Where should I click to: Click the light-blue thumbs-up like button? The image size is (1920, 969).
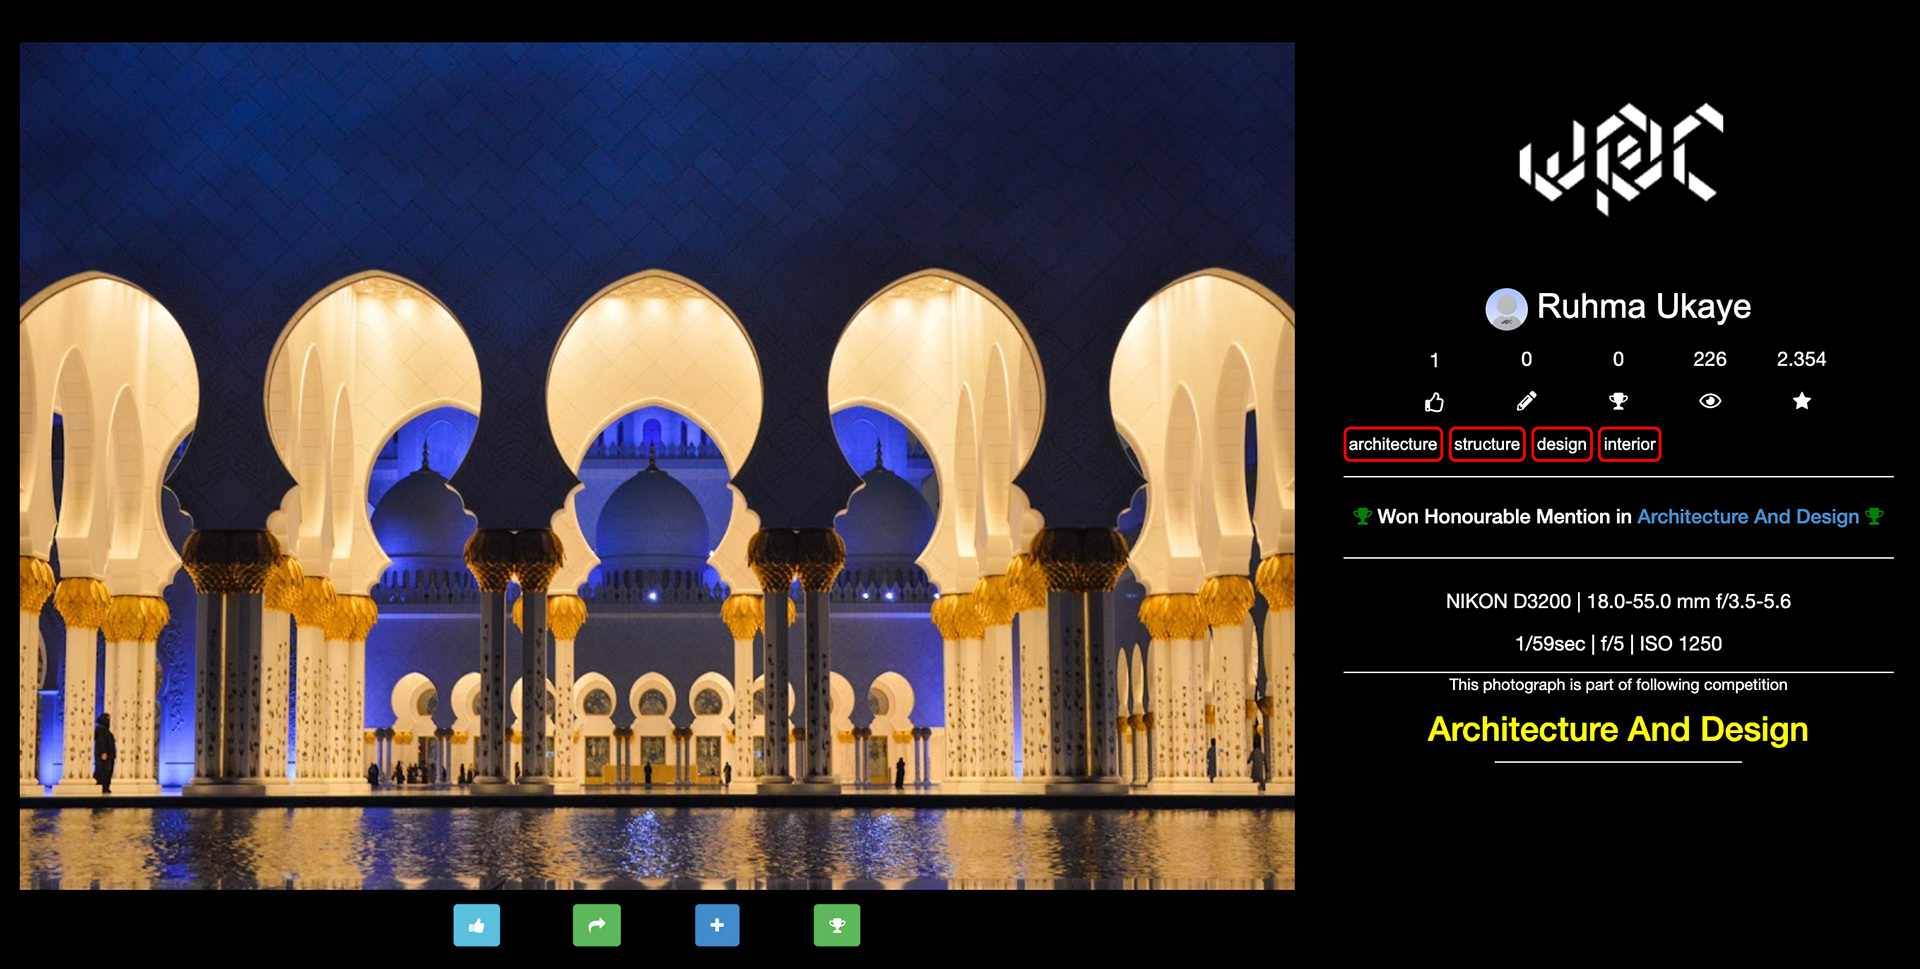click(x=476, y=925)
